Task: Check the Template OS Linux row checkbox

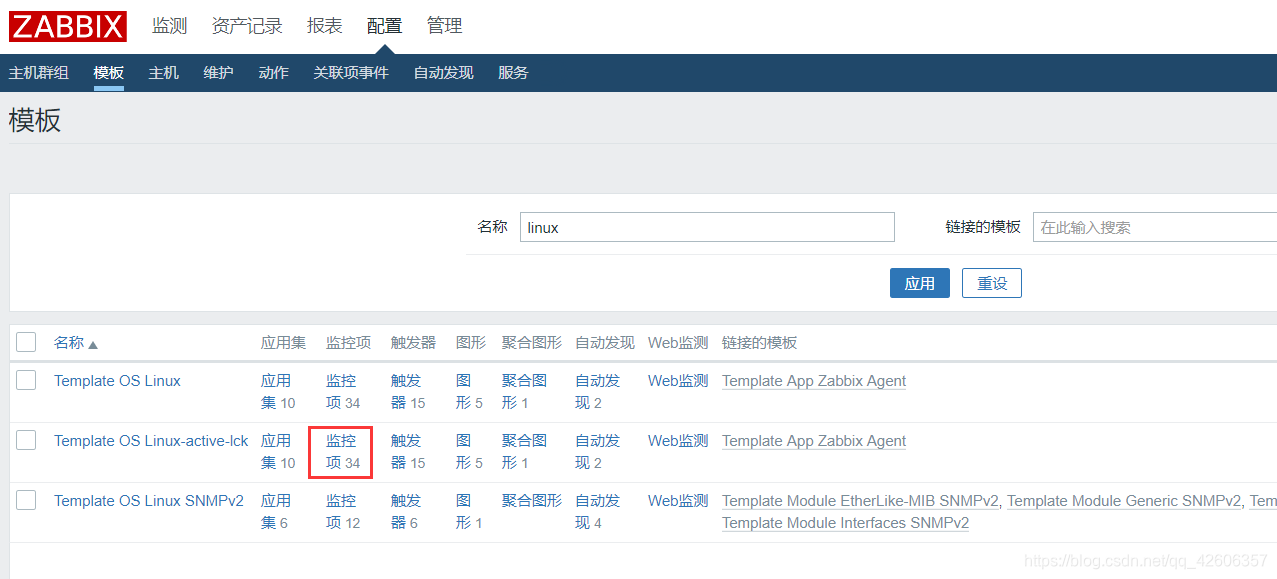Action: click(26, 380)
